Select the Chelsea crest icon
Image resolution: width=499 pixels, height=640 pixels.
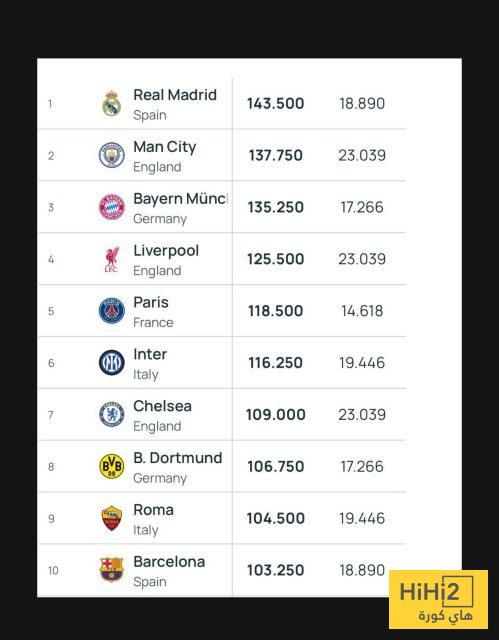pyautogui.click(x=111, y=415)
